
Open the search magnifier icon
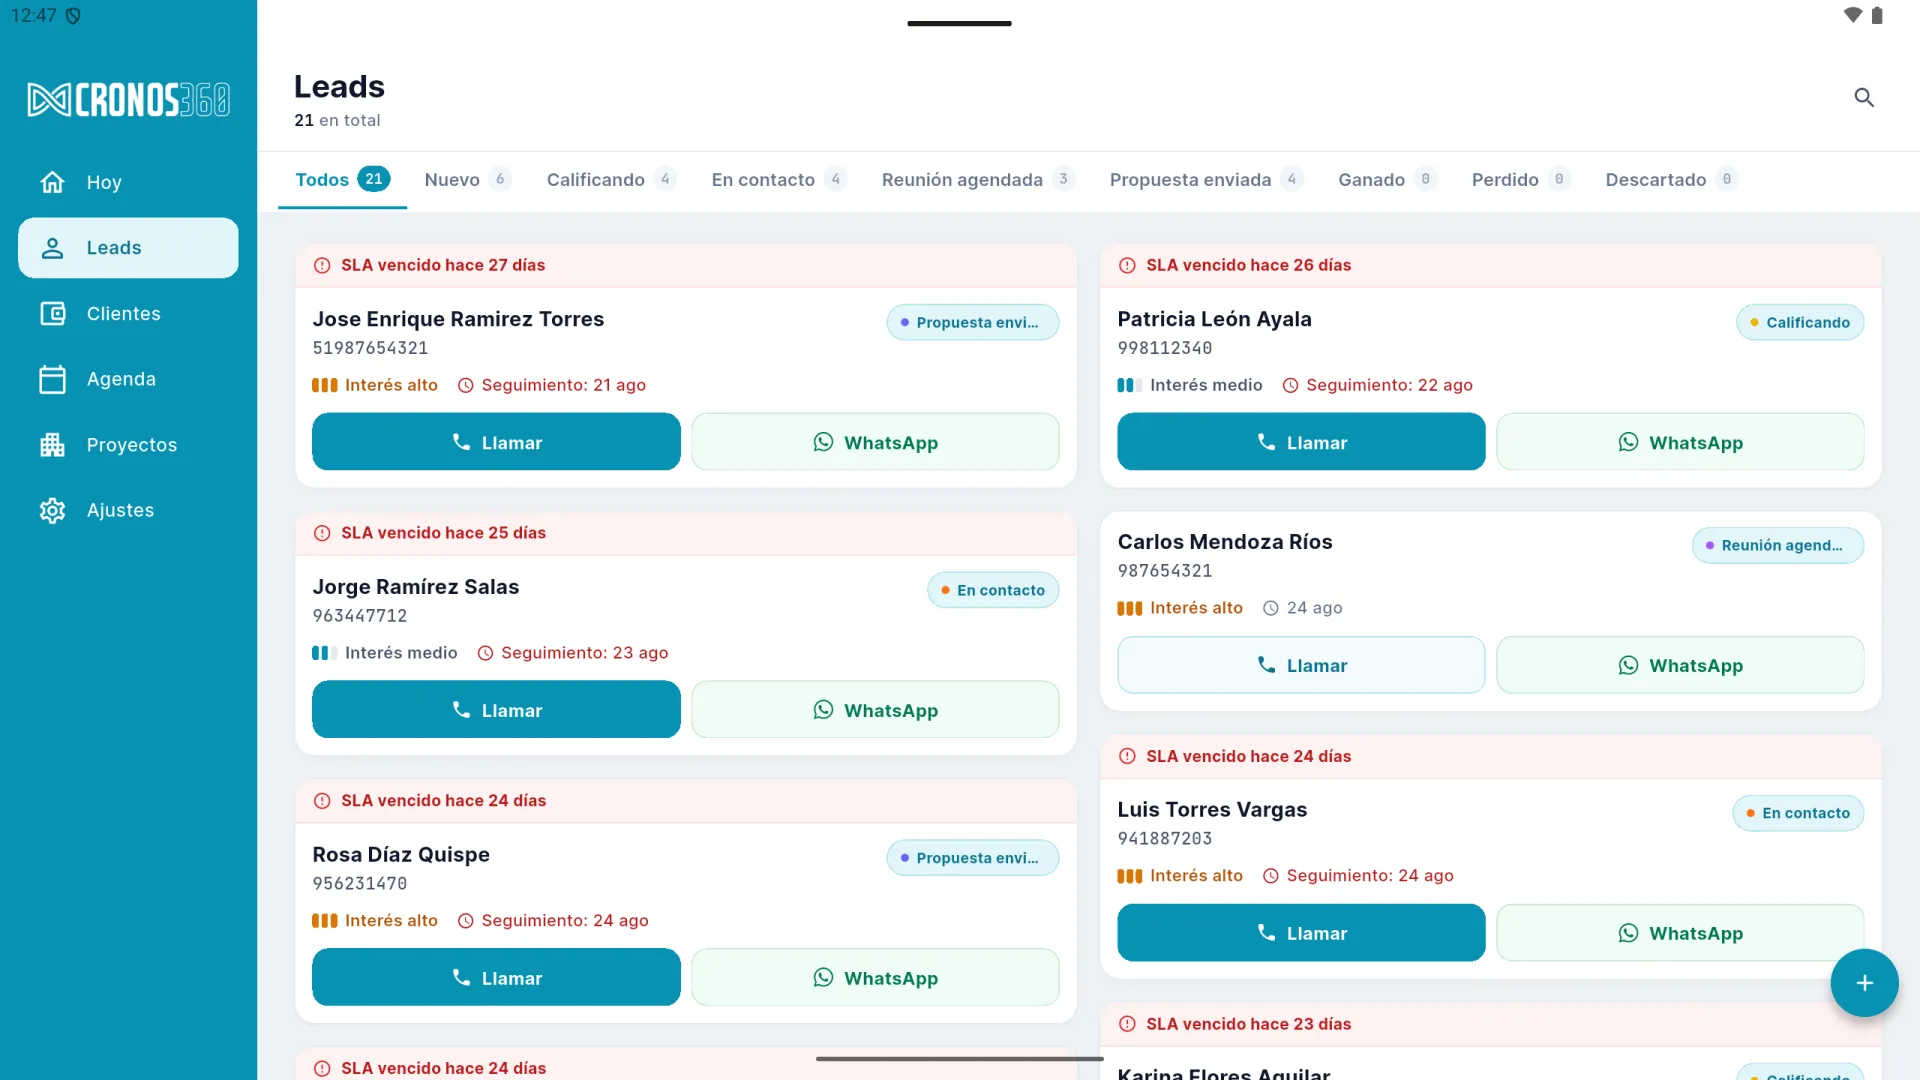[1864, 97]
